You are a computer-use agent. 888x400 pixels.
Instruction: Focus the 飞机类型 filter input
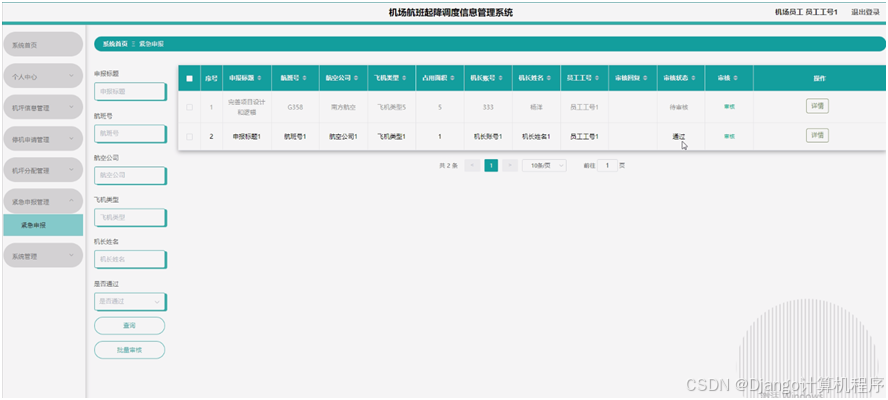(x=130, y=217)
